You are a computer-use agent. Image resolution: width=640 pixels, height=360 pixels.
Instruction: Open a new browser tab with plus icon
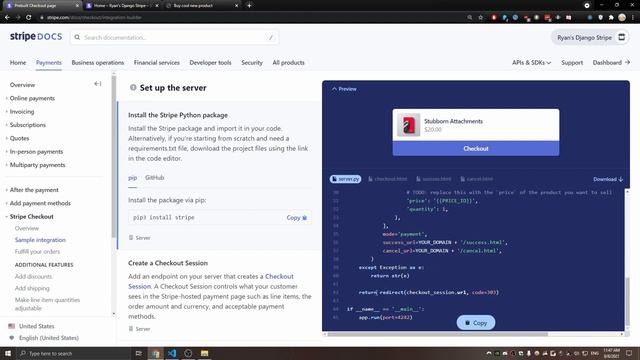(249, 5)
